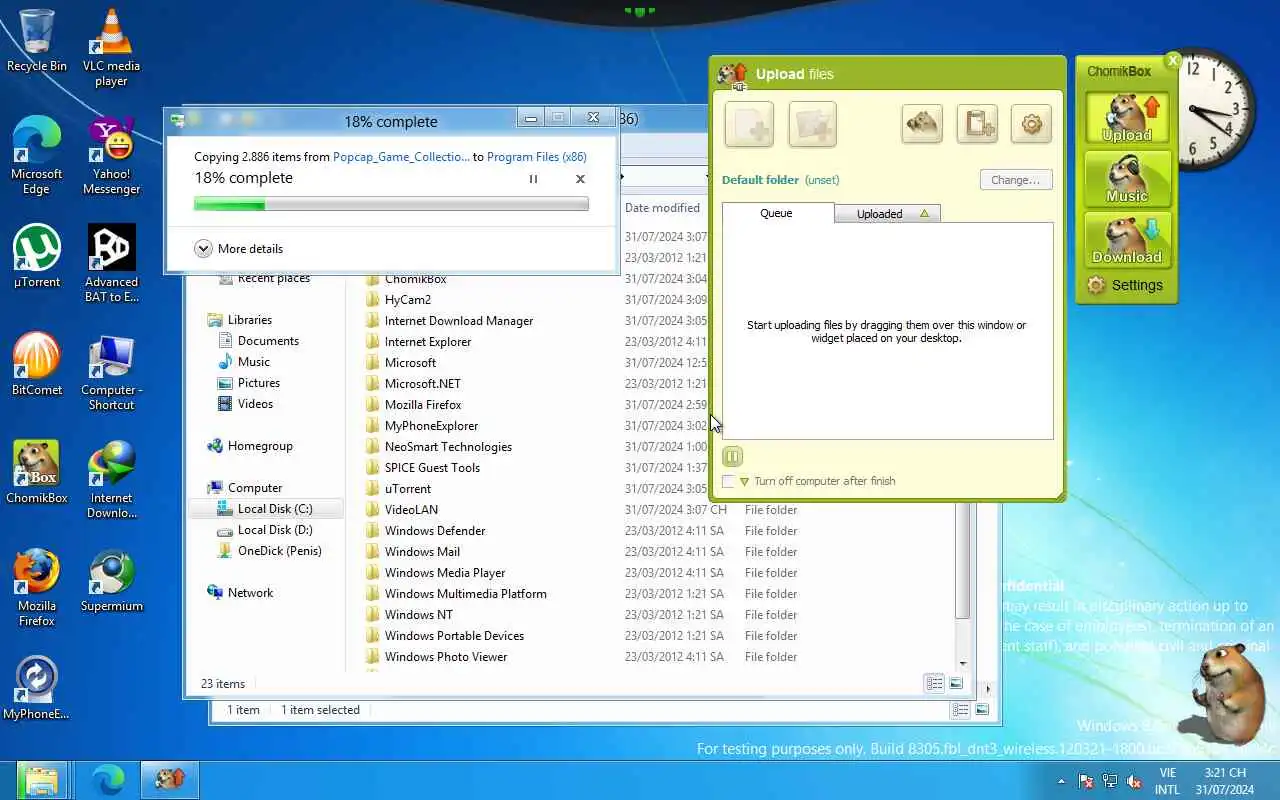This screenshot has width=1280, height=800.
Task: Switch to the Uploaded tab
Action: [887, 214]
